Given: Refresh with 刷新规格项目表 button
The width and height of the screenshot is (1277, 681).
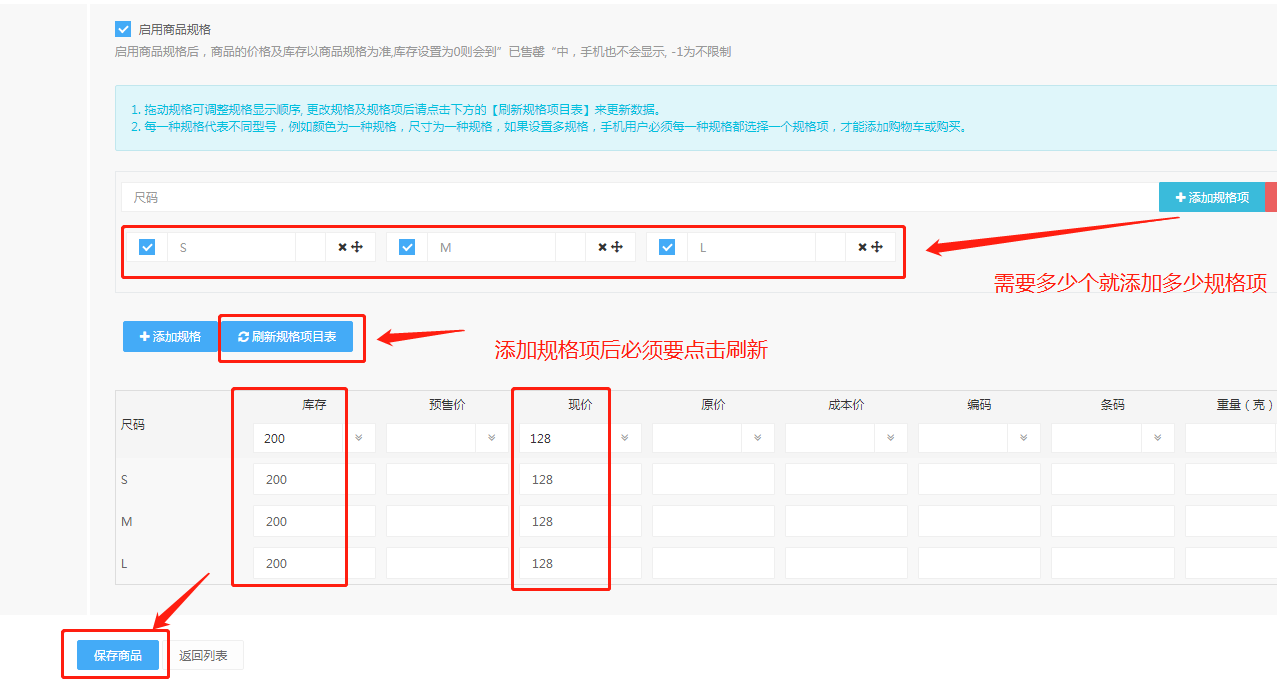Looking at the screenshot, I should pos(287,337).
